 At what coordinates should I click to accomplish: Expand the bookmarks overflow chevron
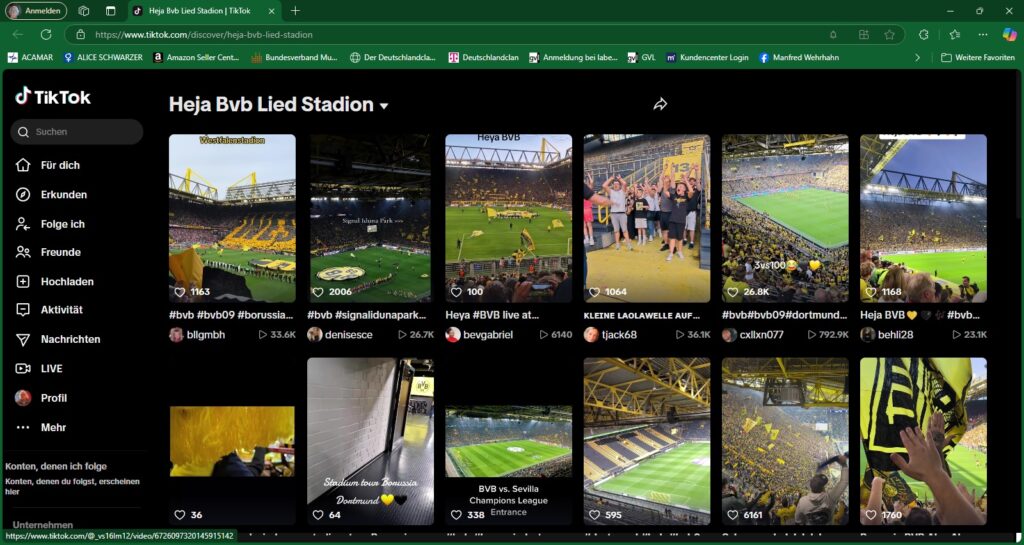917,57
